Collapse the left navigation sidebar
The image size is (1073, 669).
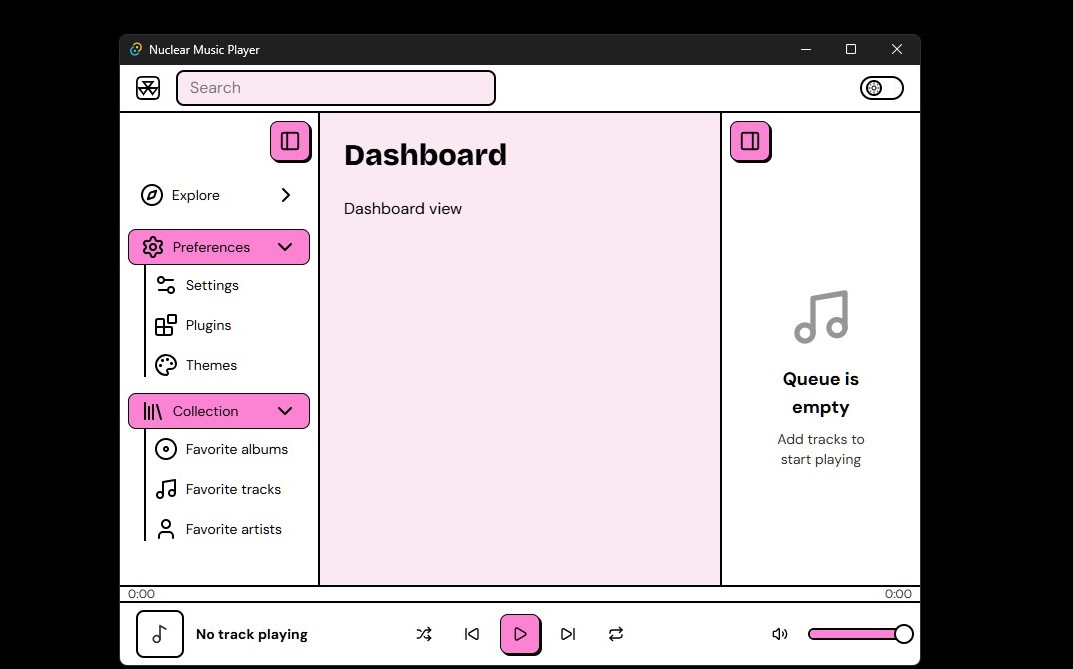coord(290,142)
